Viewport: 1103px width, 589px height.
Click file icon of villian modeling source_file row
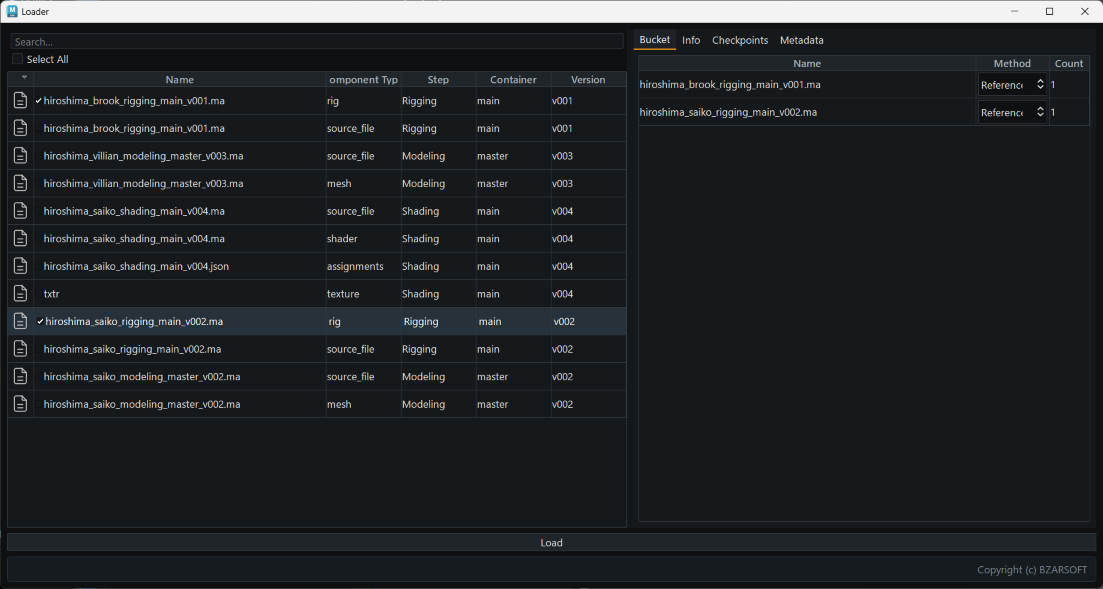pyautogui.click(x=21, y=156)
